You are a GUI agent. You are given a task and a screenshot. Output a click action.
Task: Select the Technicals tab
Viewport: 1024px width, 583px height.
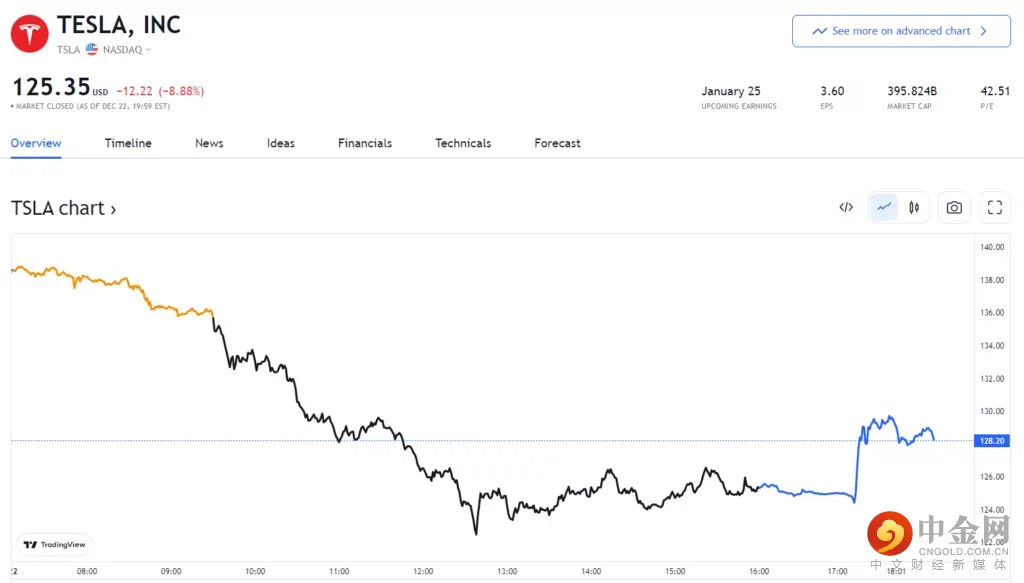pyautogui.click(x=463, y=143)
